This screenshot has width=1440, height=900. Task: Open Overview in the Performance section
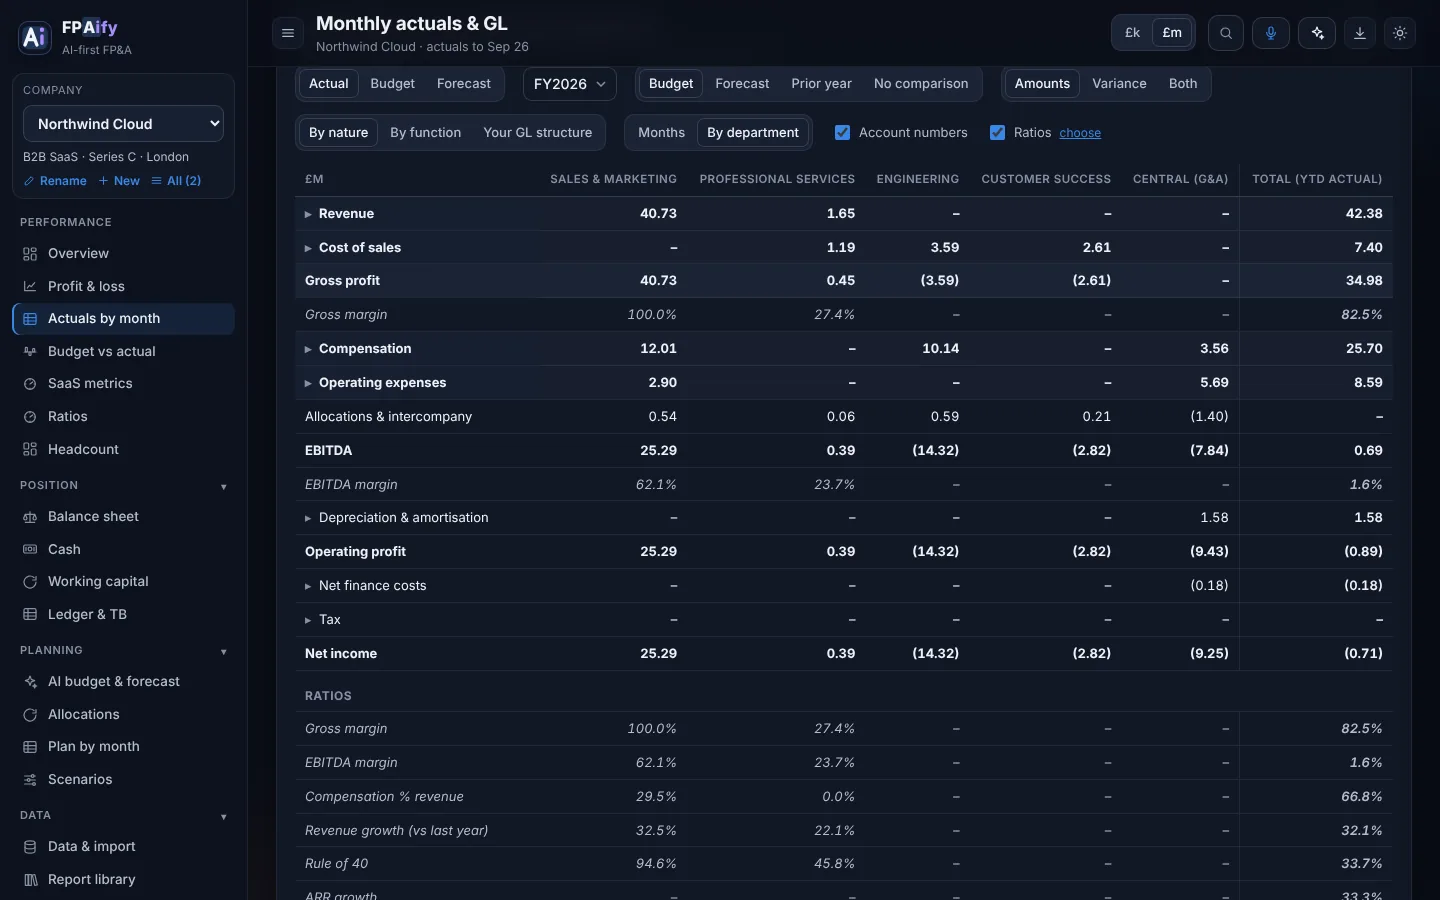click(124, 253)
